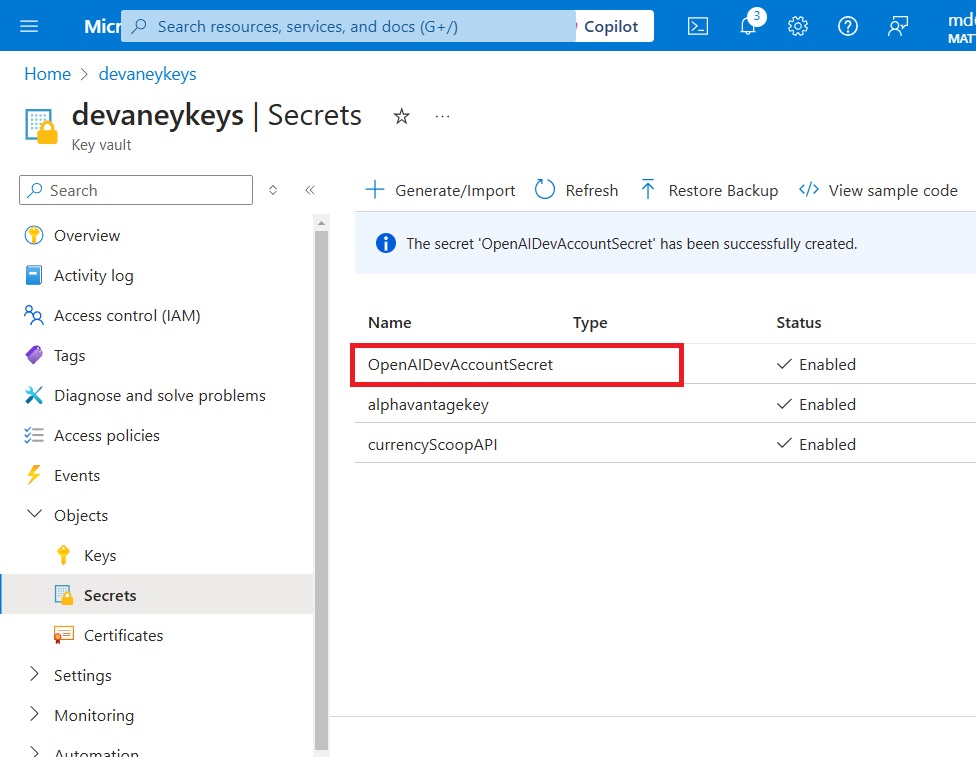Viewport: 976px width, 757px height.
Task: Collapse the sidebar with double chevron
Action: tap(310, 190)
